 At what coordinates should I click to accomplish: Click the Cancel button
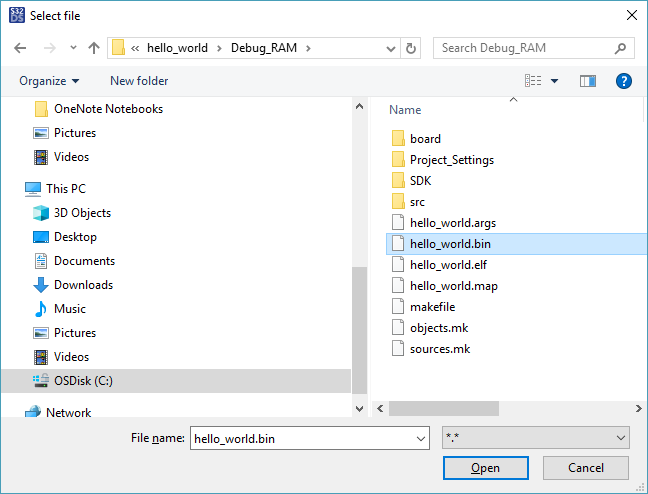point(586,468)
